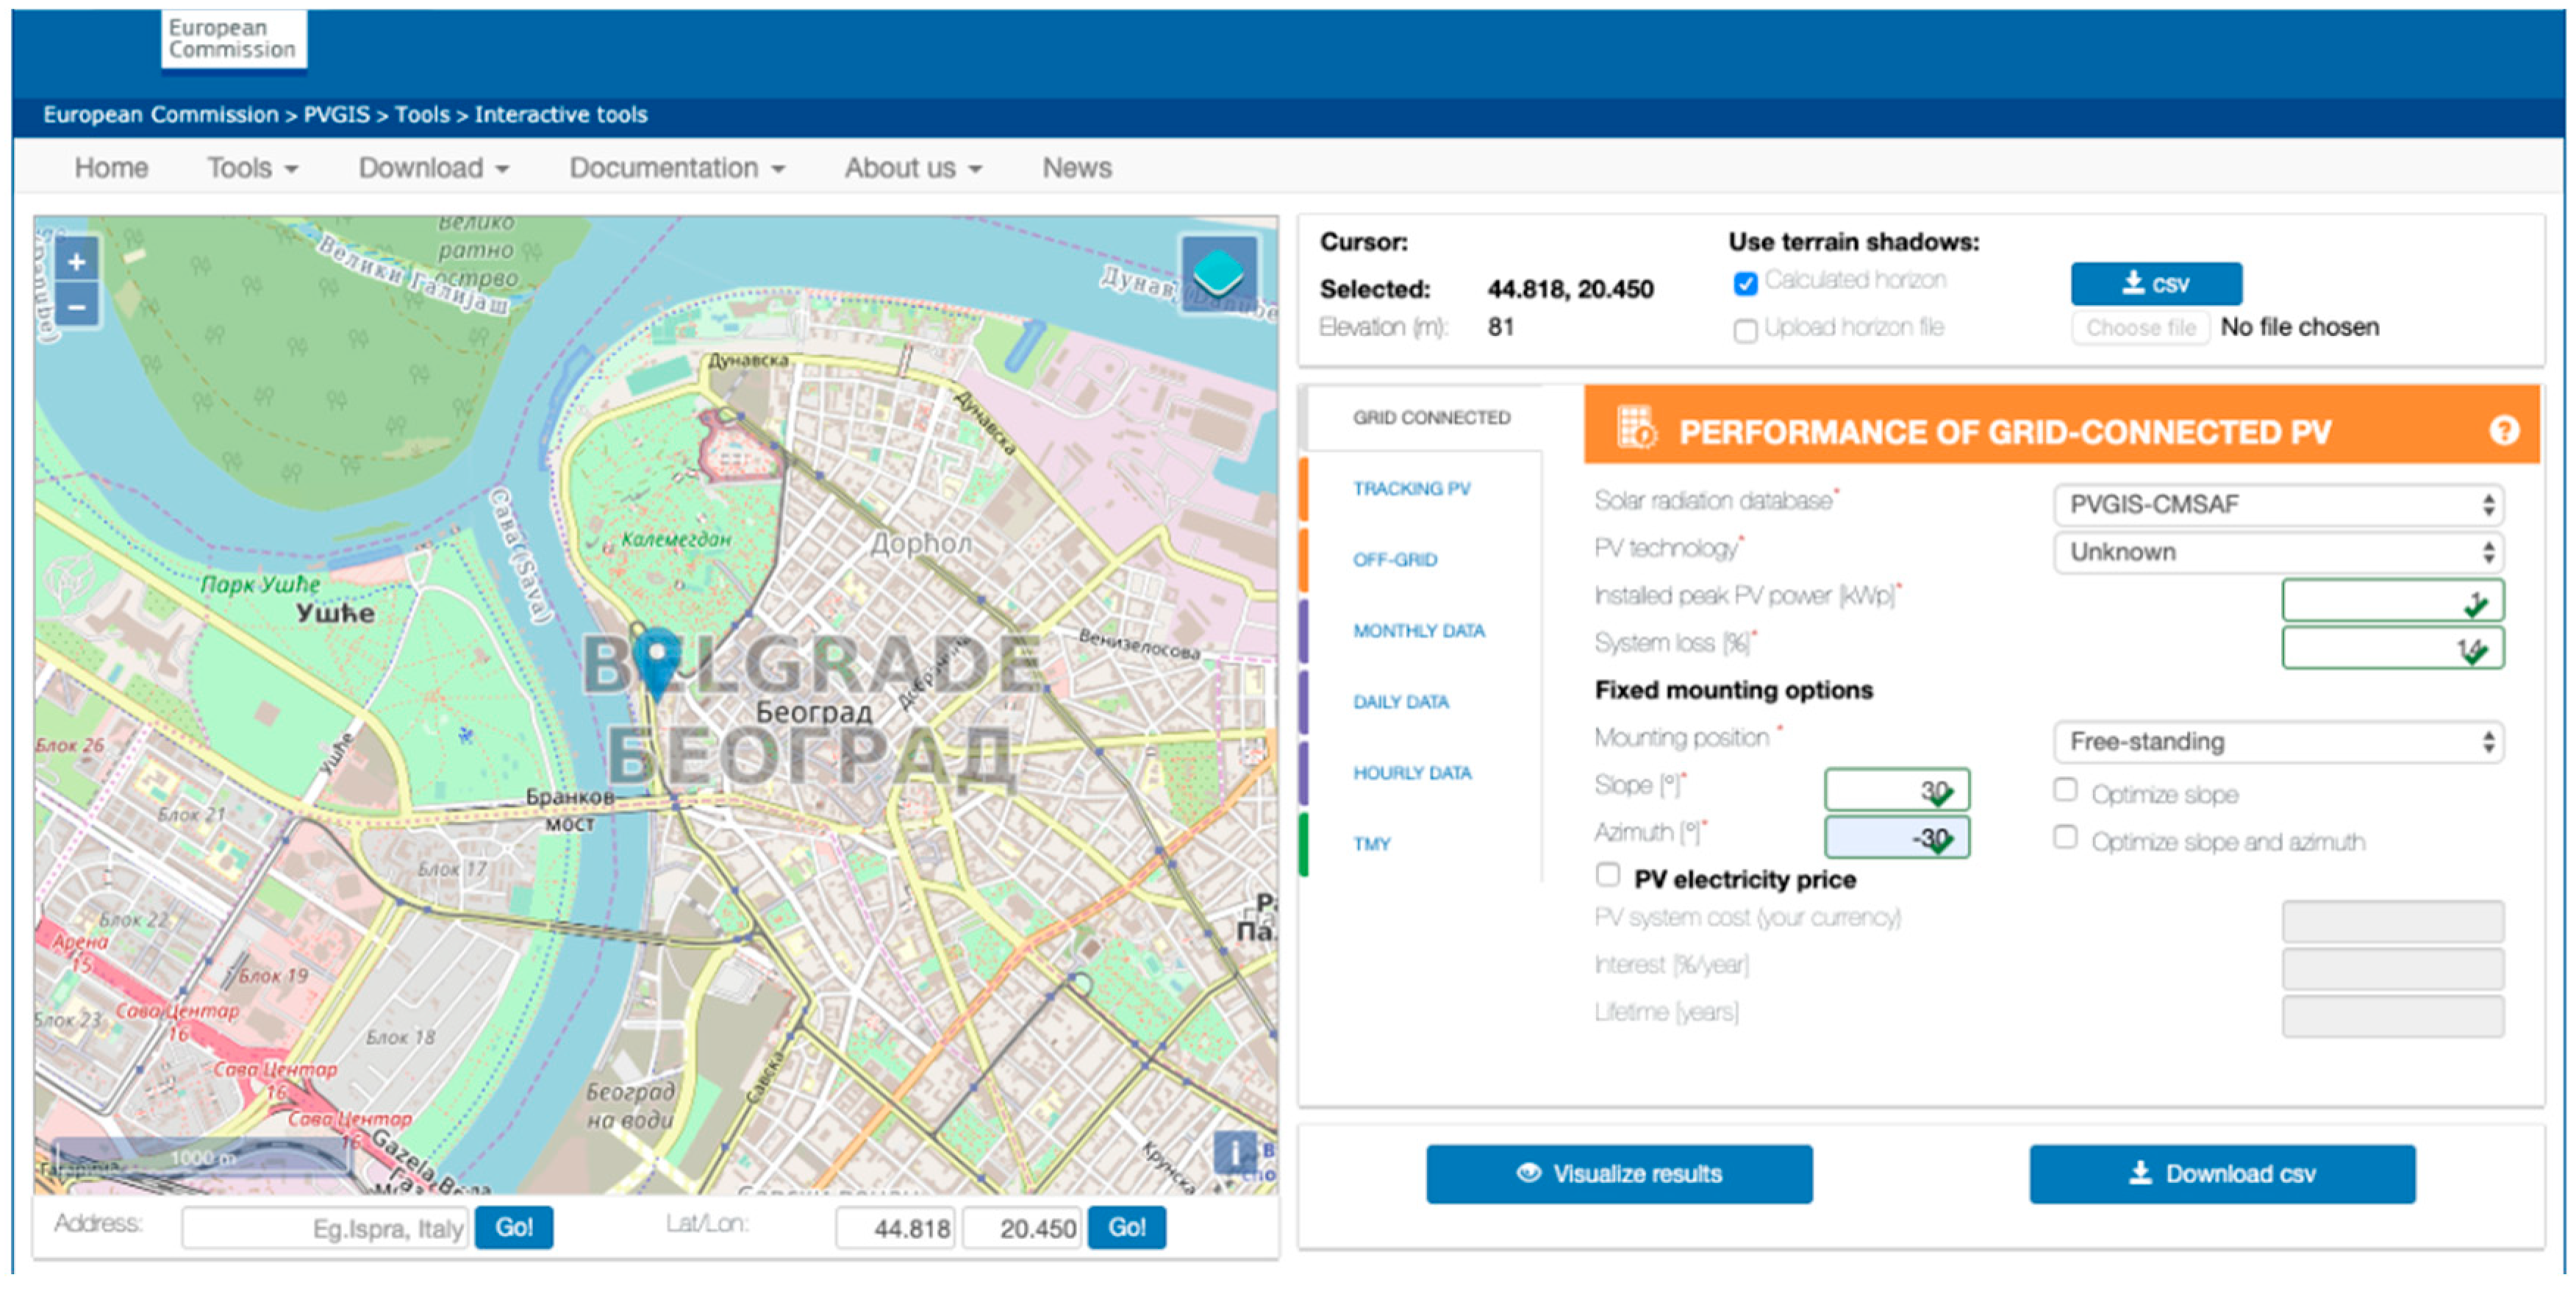Zoom in on the map
Image resolution: width=2576 pixels, height=1291 pixels.
77,262
